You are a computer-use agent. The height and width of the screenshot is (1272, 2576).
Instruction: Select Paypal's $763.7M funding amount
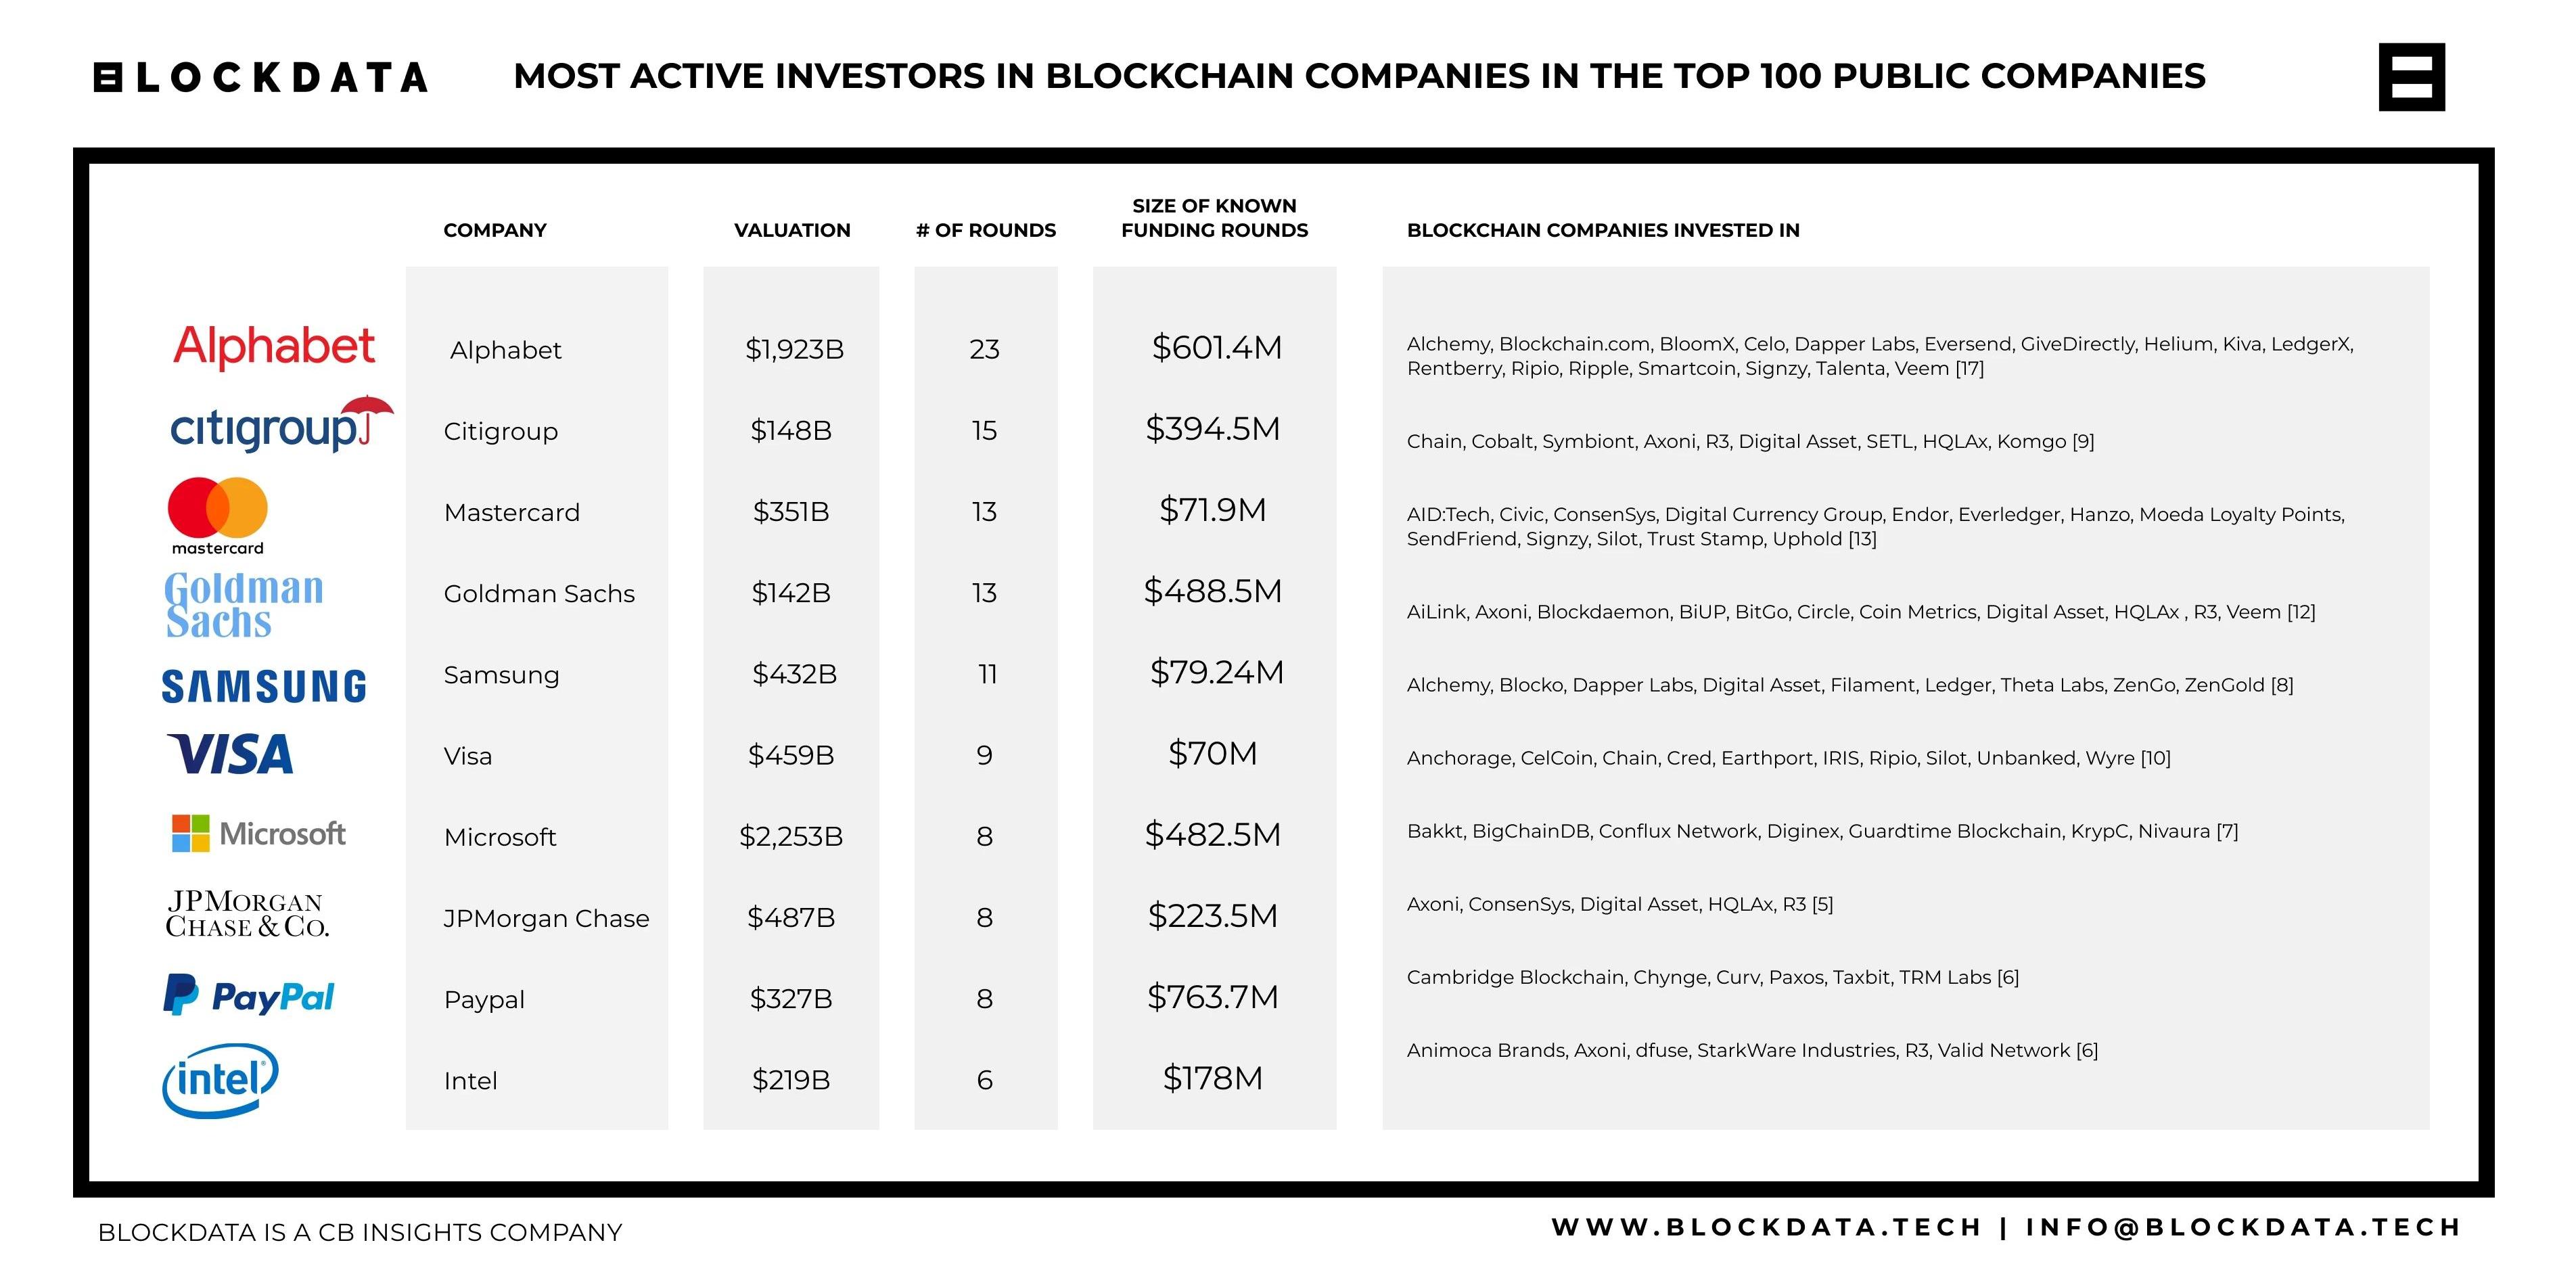(x=1212, y=997)
